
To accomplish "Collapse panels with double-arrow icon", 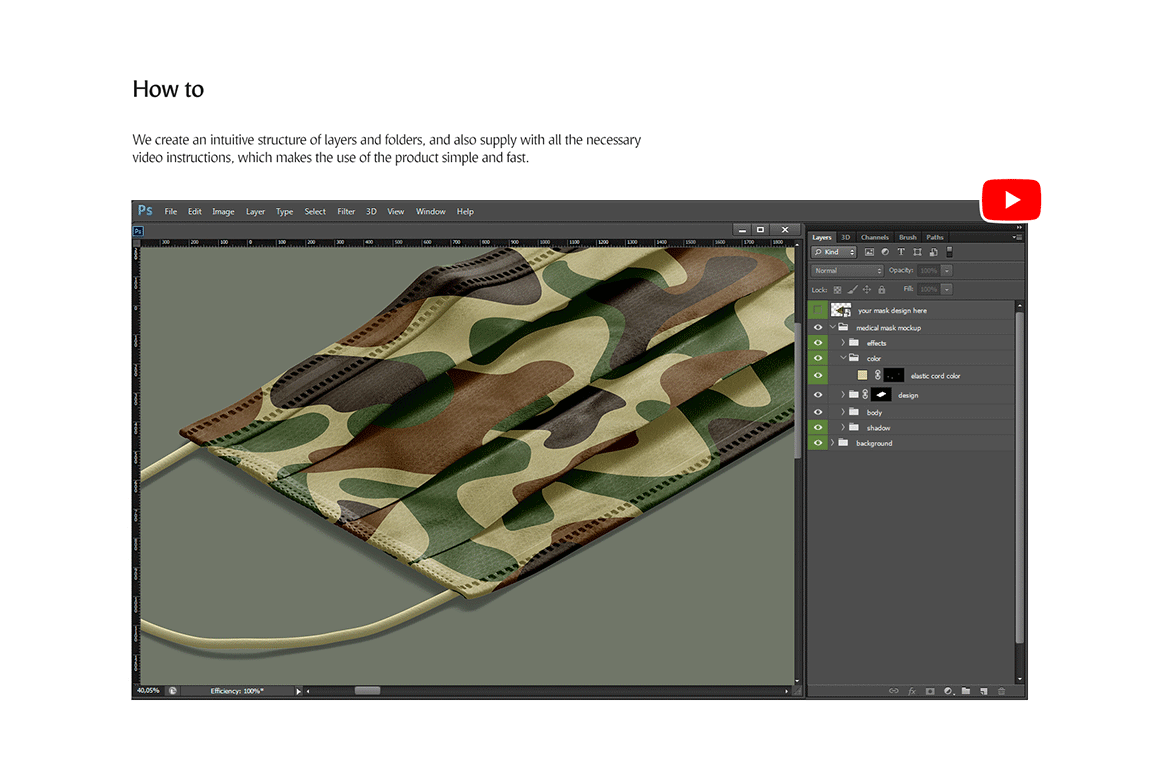I will (1019, 227).
